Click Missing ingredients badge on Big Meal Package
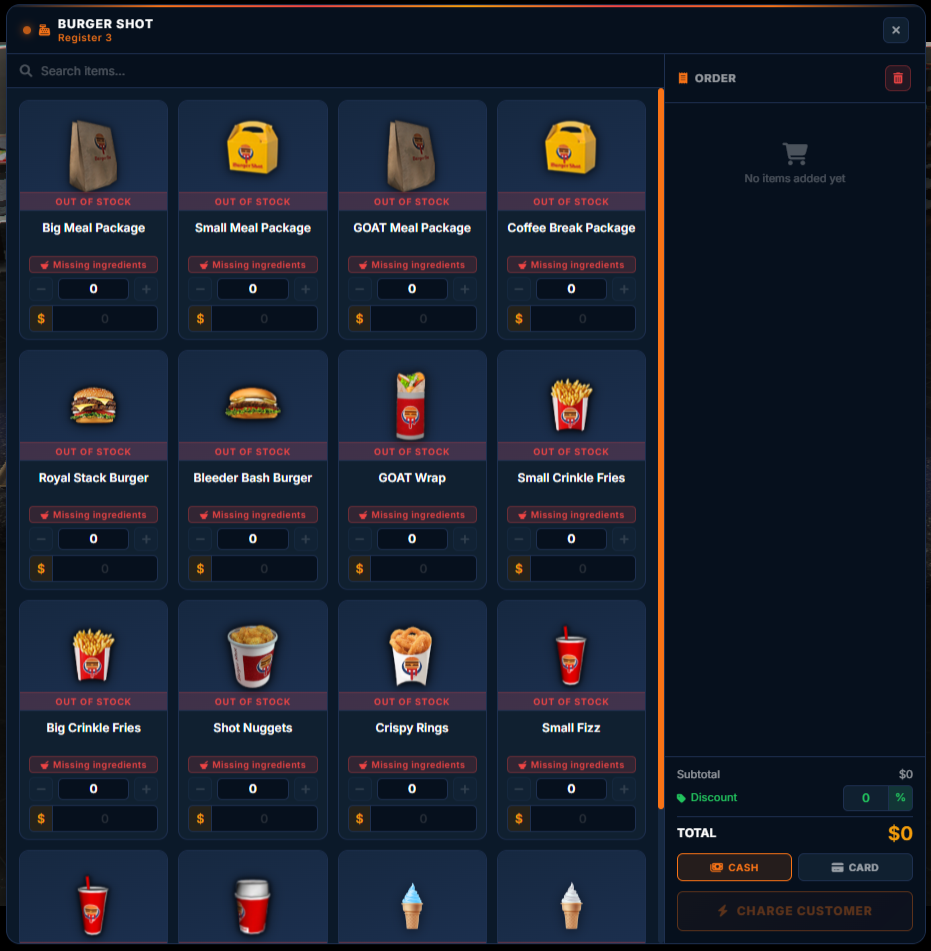Viewport: 931px width, 951px height. [x=93, y=264]
